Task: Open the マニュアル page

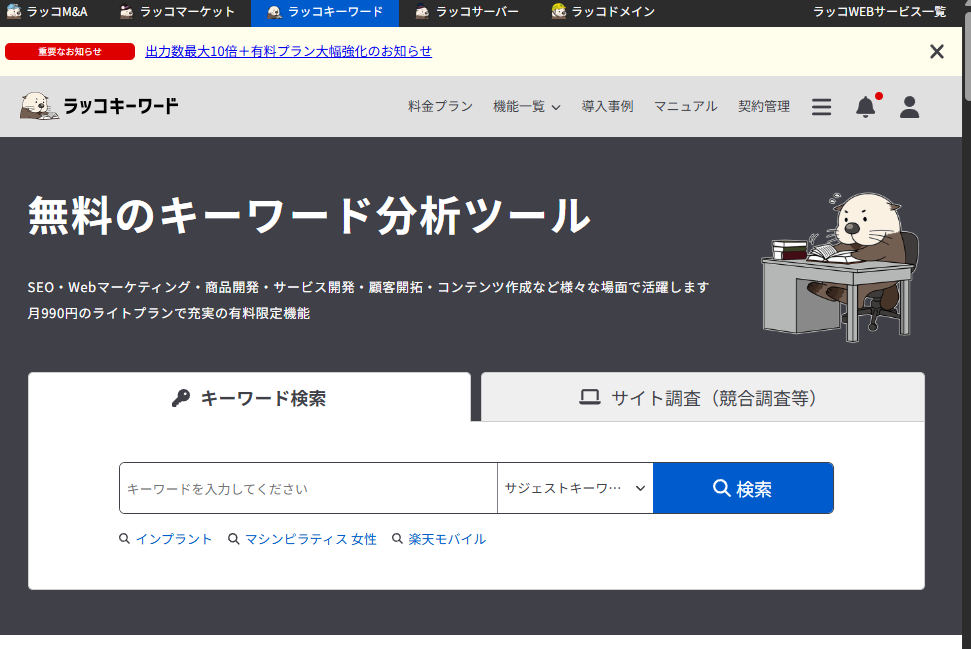Action: (686, 107)
